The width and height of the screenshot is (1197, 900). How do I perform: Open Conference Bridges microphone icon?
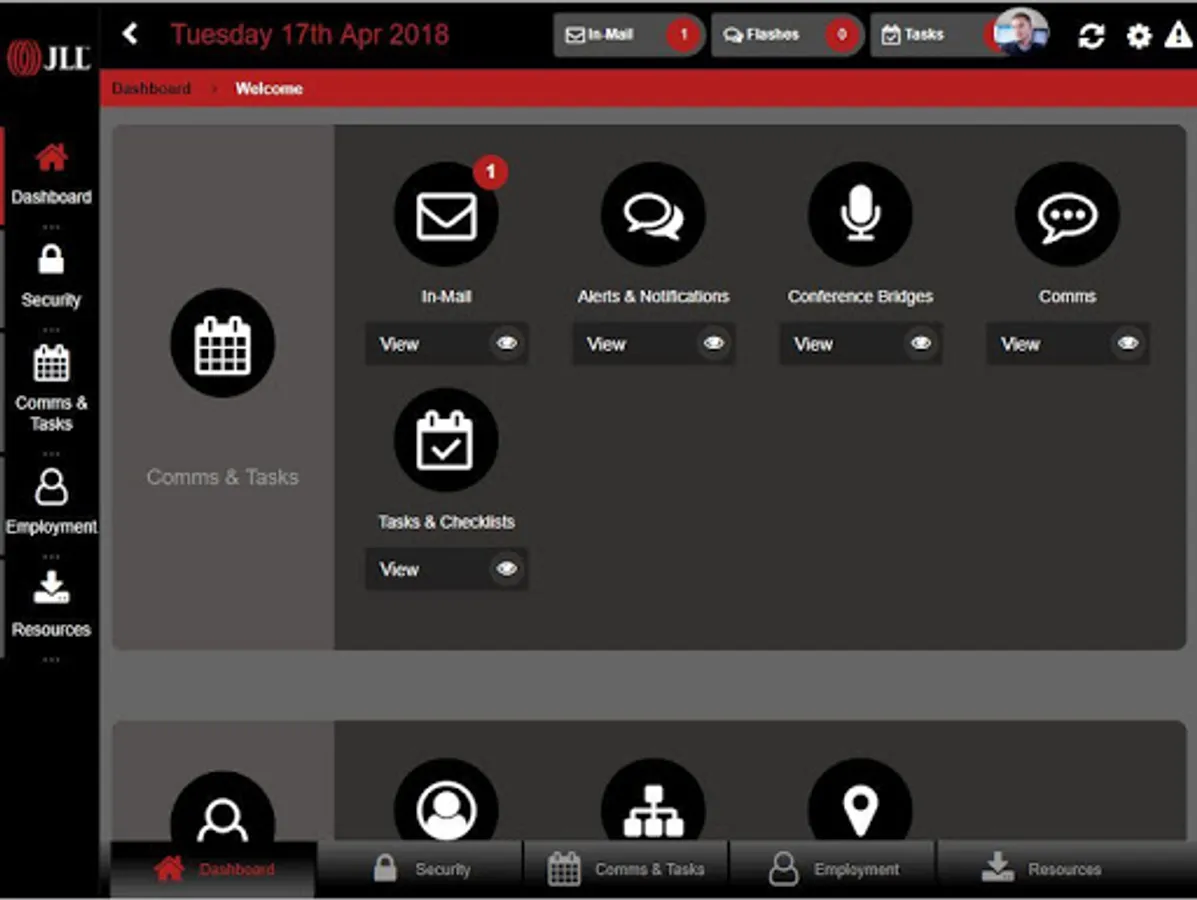point(860,215)
